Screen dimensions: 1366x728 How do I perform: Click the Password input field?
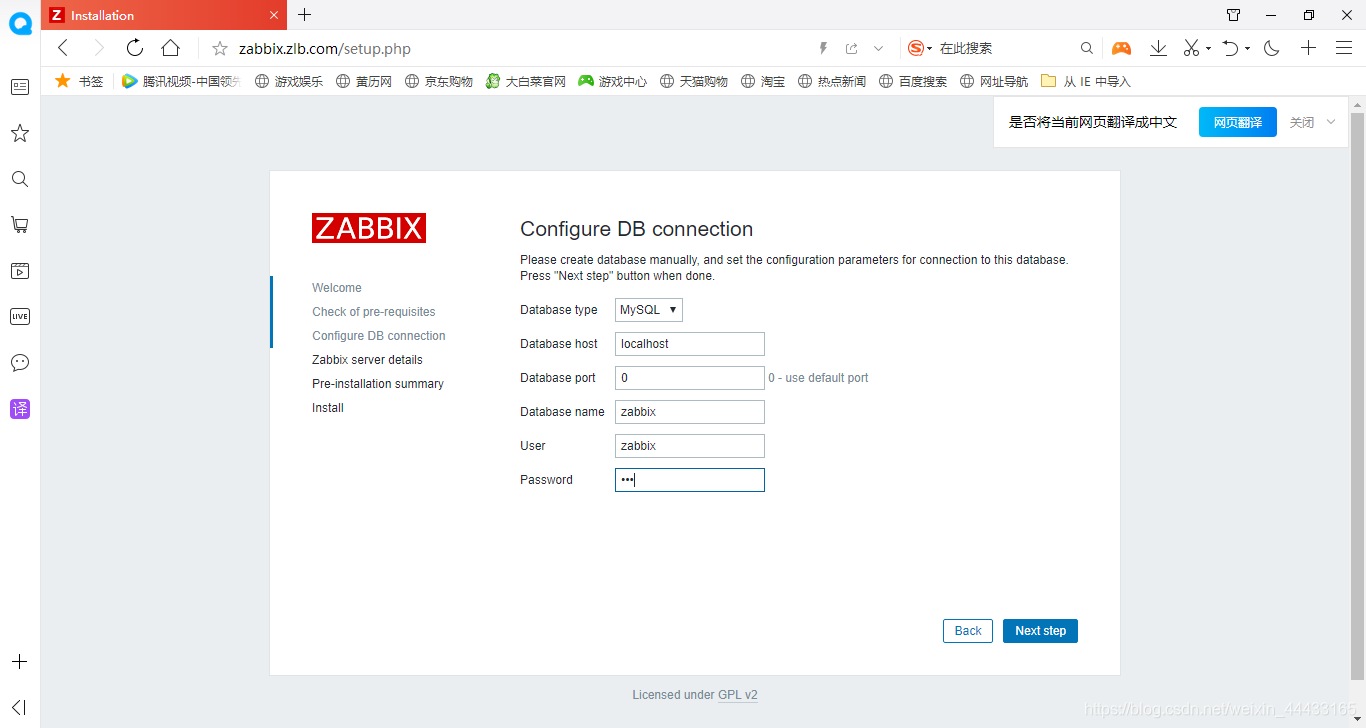pyautogui.click(x=690, y=480)
